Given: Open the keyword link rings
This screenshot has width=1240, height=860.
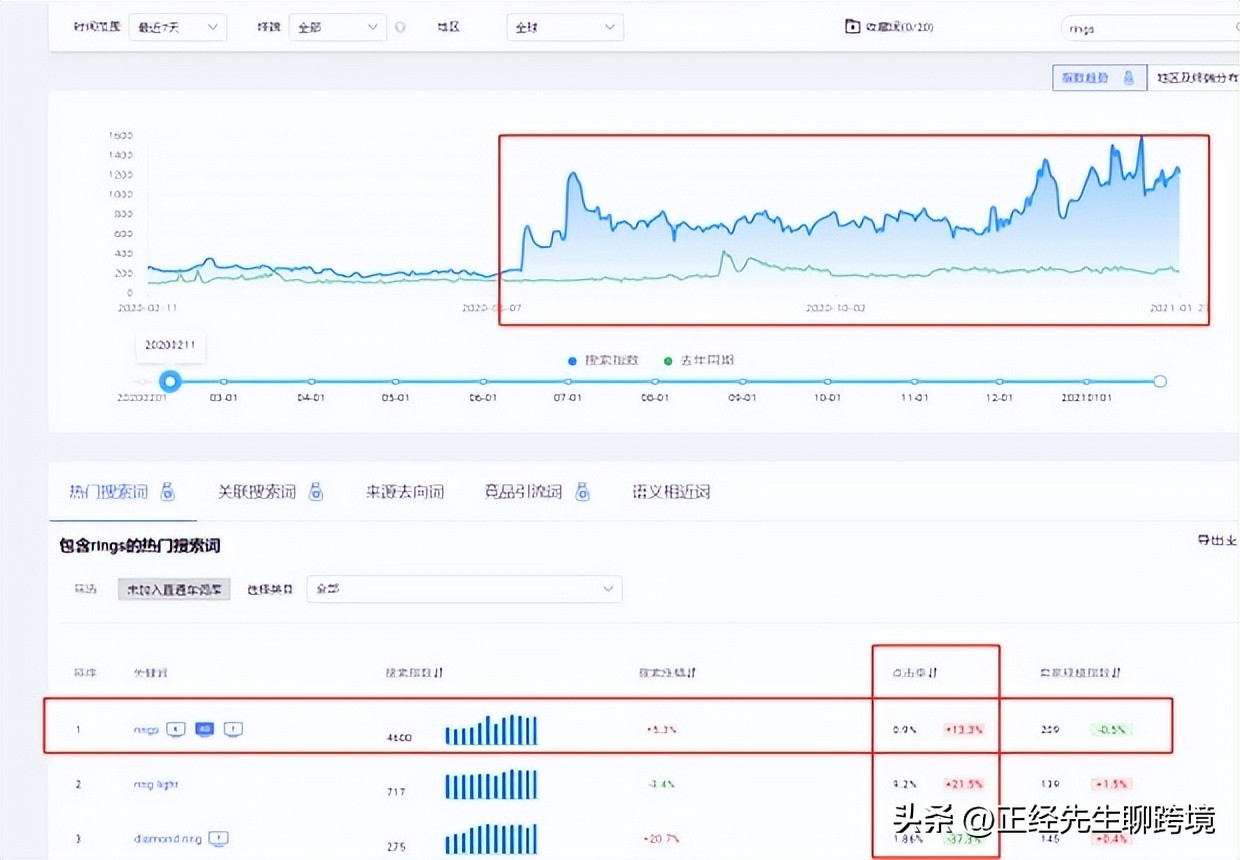Looking at the screenshot, I should coord(146,730).
